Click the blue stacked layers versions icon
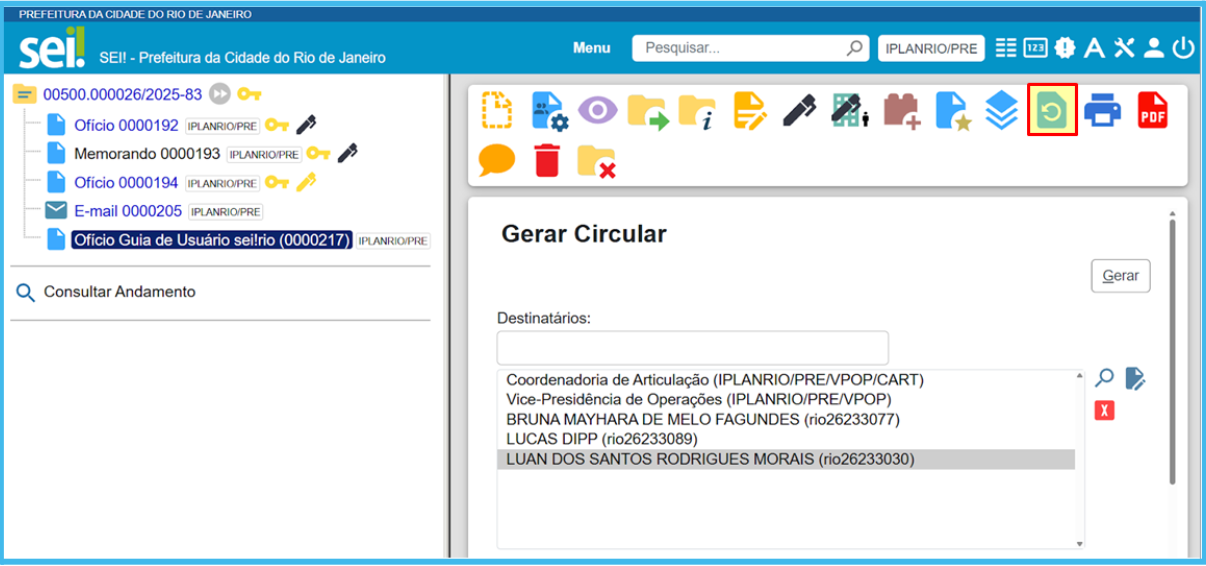The image size is (1206, 566). (x=1001, y=110)
